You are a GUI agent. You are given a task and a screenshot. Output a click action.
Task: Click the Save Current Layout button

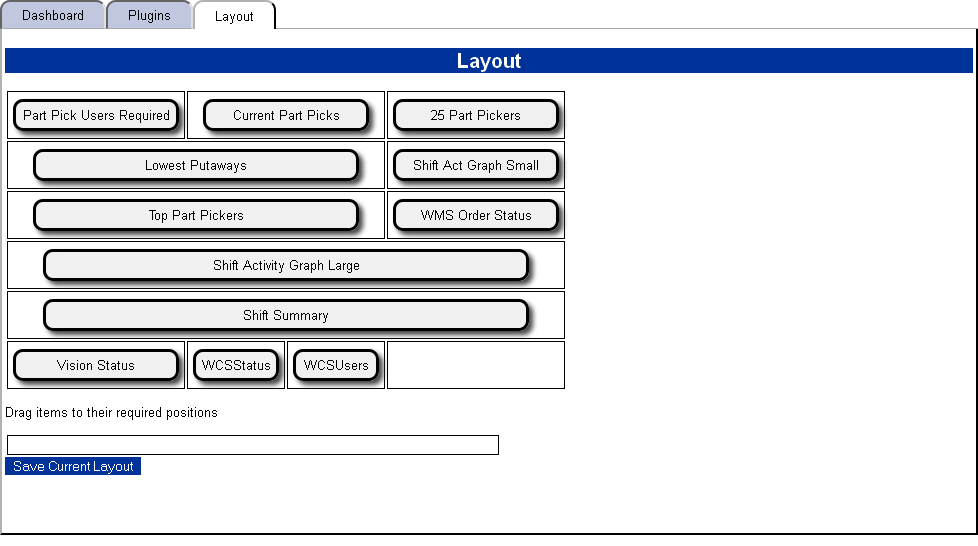pyautogui.click(x=73, y=466)
